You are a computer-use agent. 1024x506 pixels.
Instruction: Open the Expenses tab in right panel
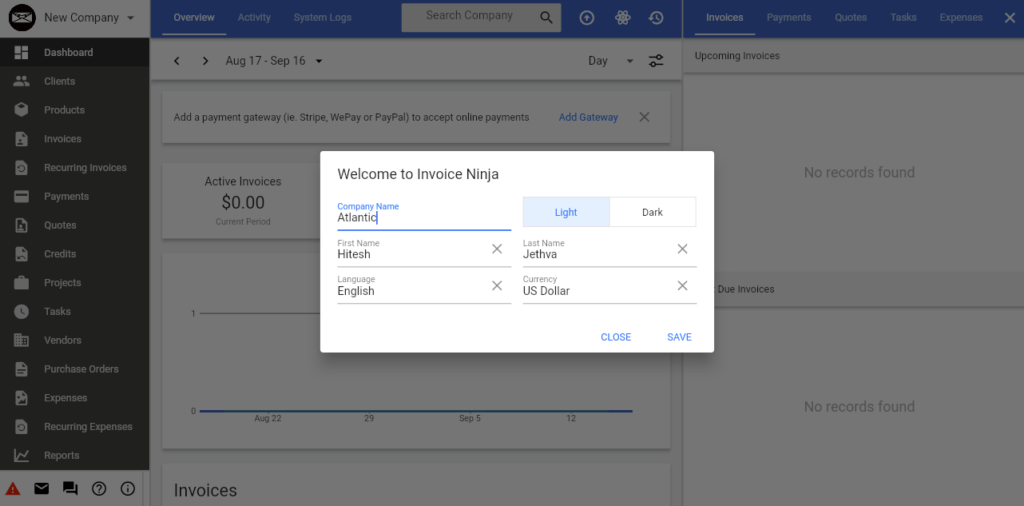pos(961,18)
